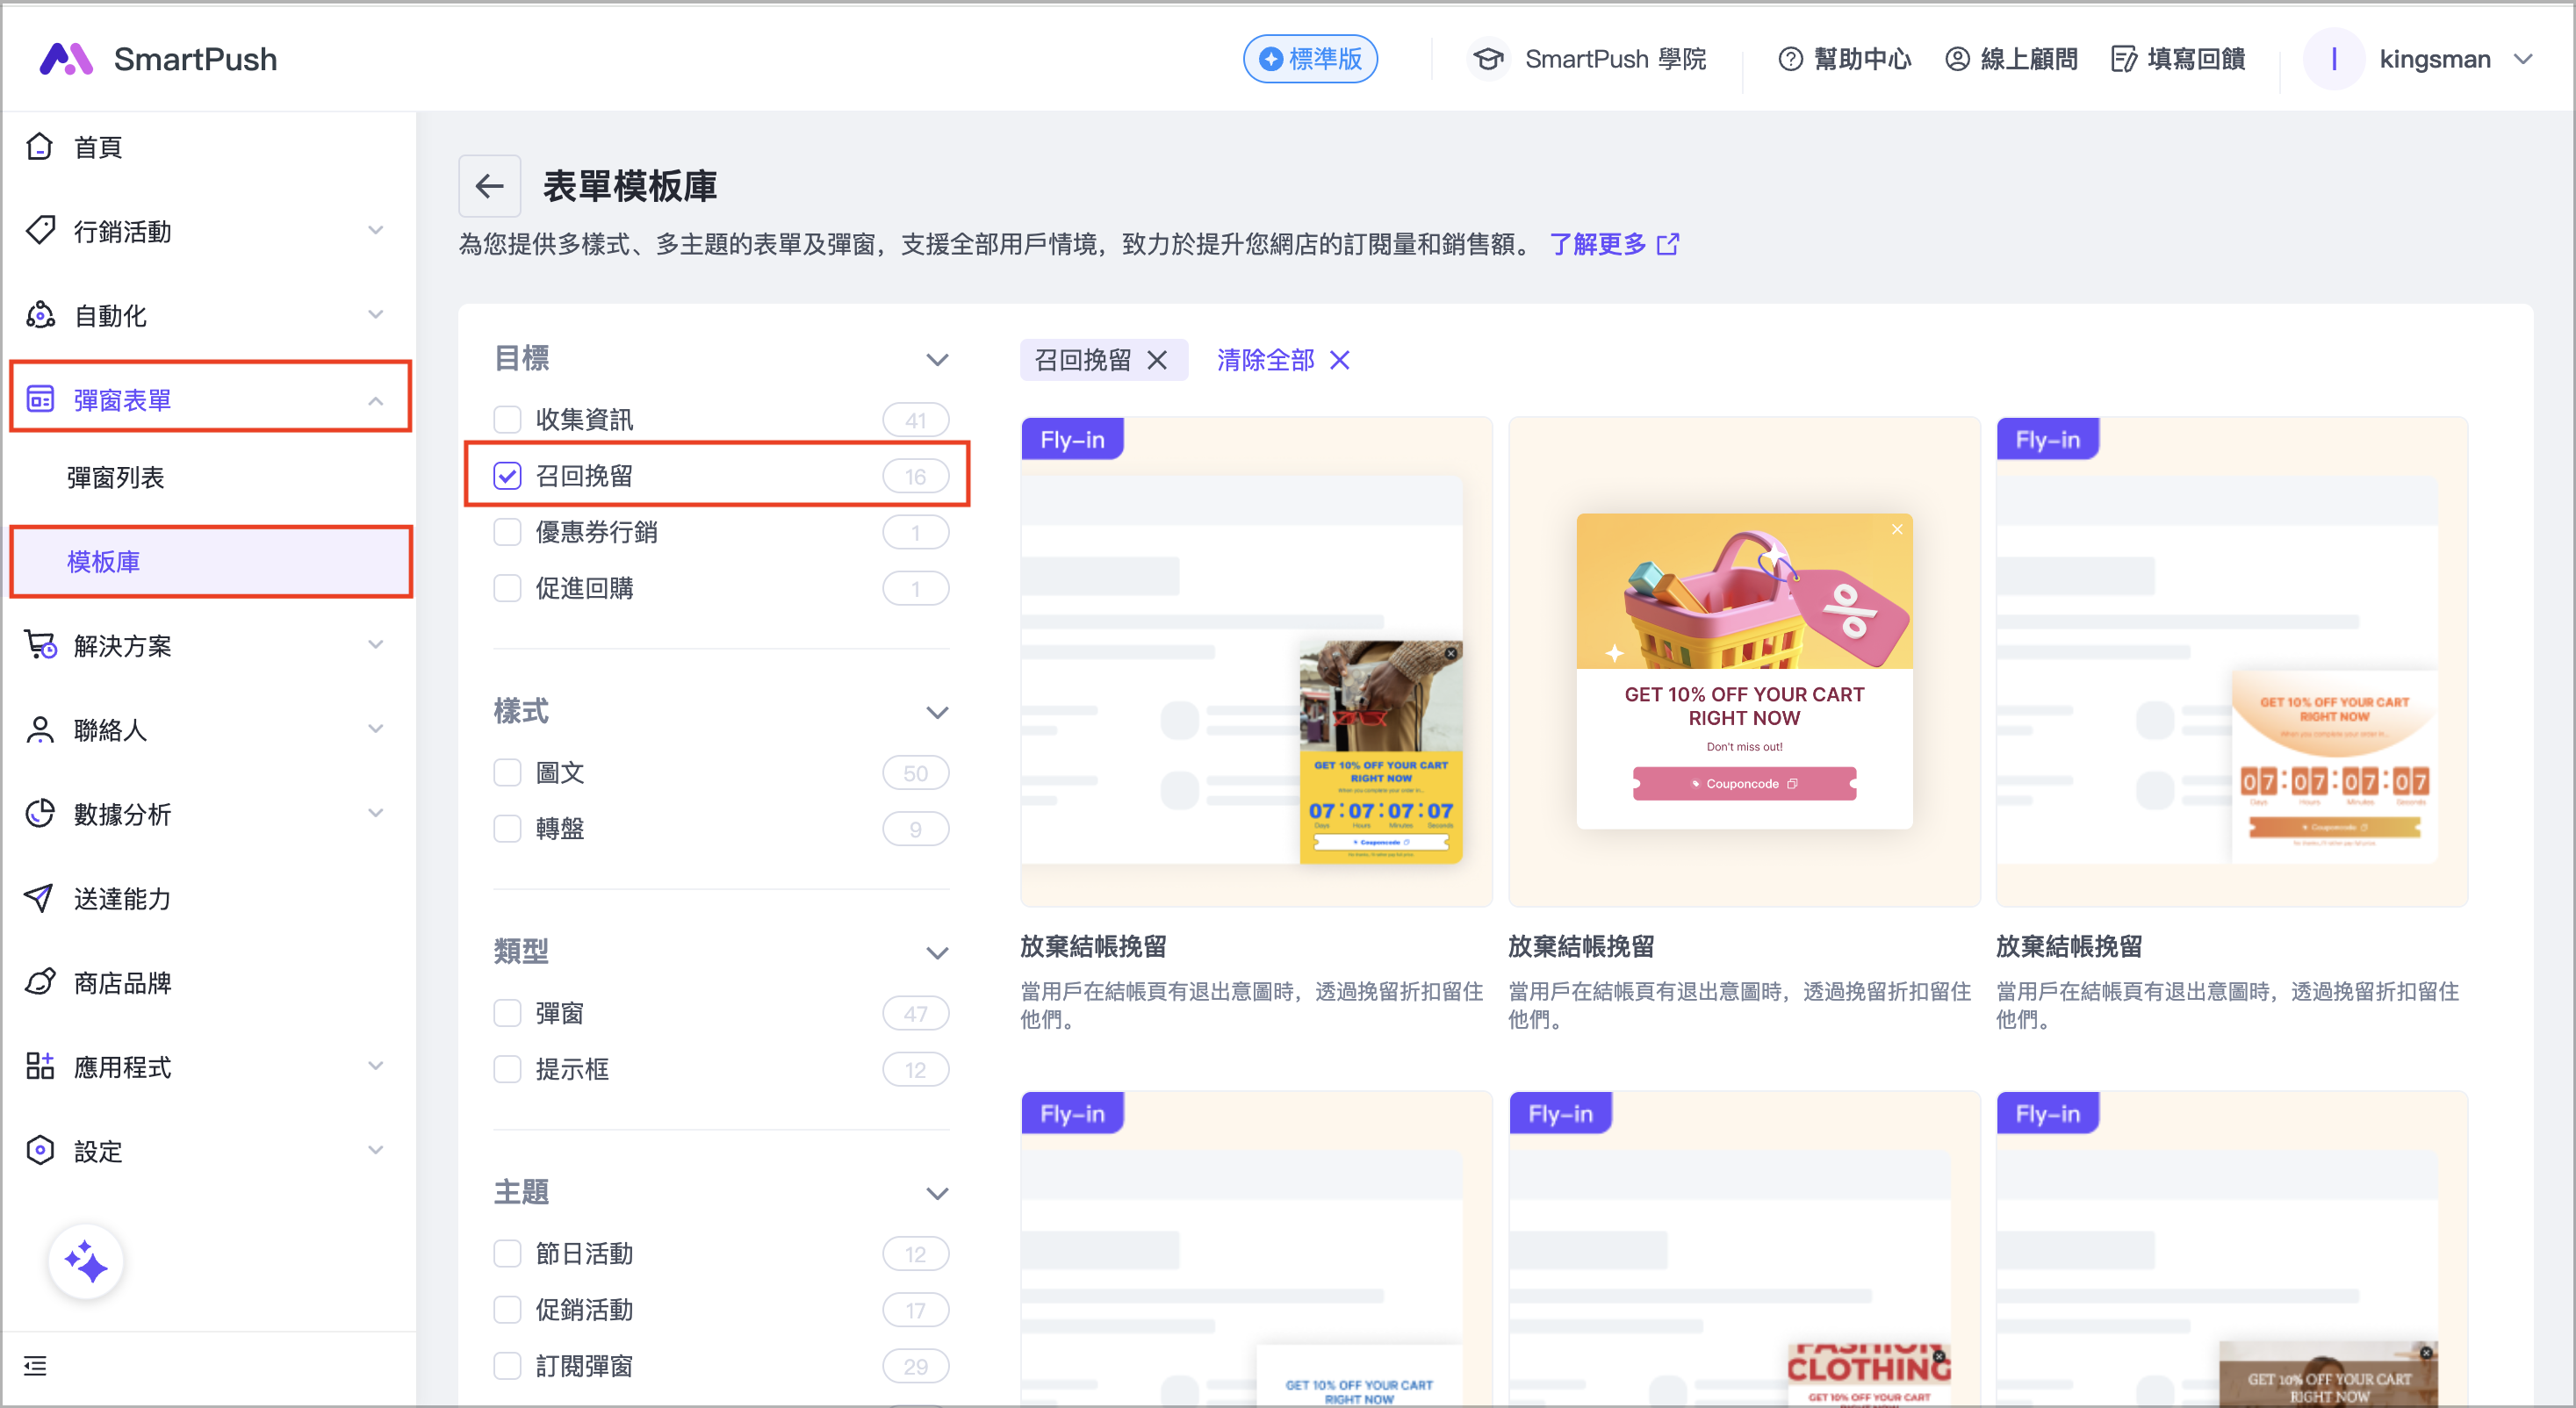The height and width of the screenshot is (1408, 2576).
Task: Open the 彈窗列表 submenu item
Action: pyautogui.click(x=116, y=478)
